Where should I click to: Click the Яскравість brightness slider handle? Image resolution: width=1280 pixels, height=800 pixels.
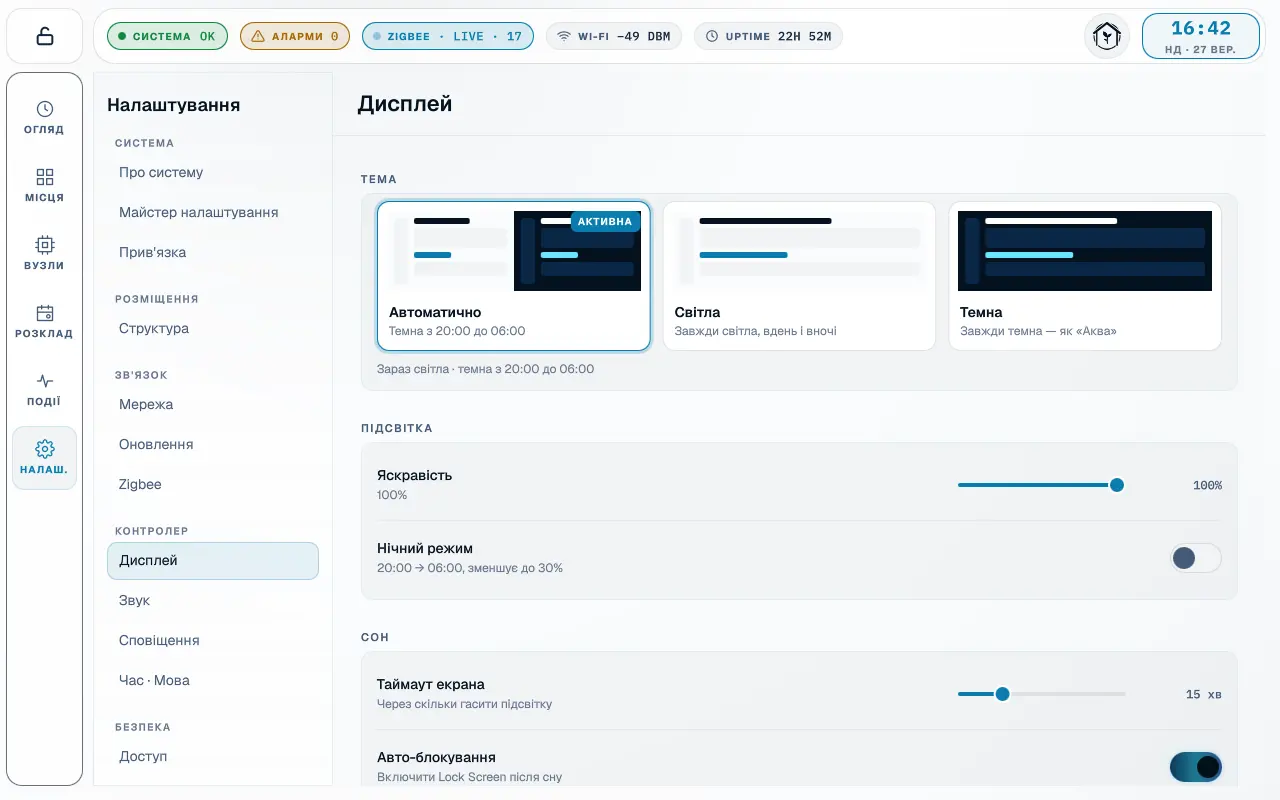[1117, 485]
